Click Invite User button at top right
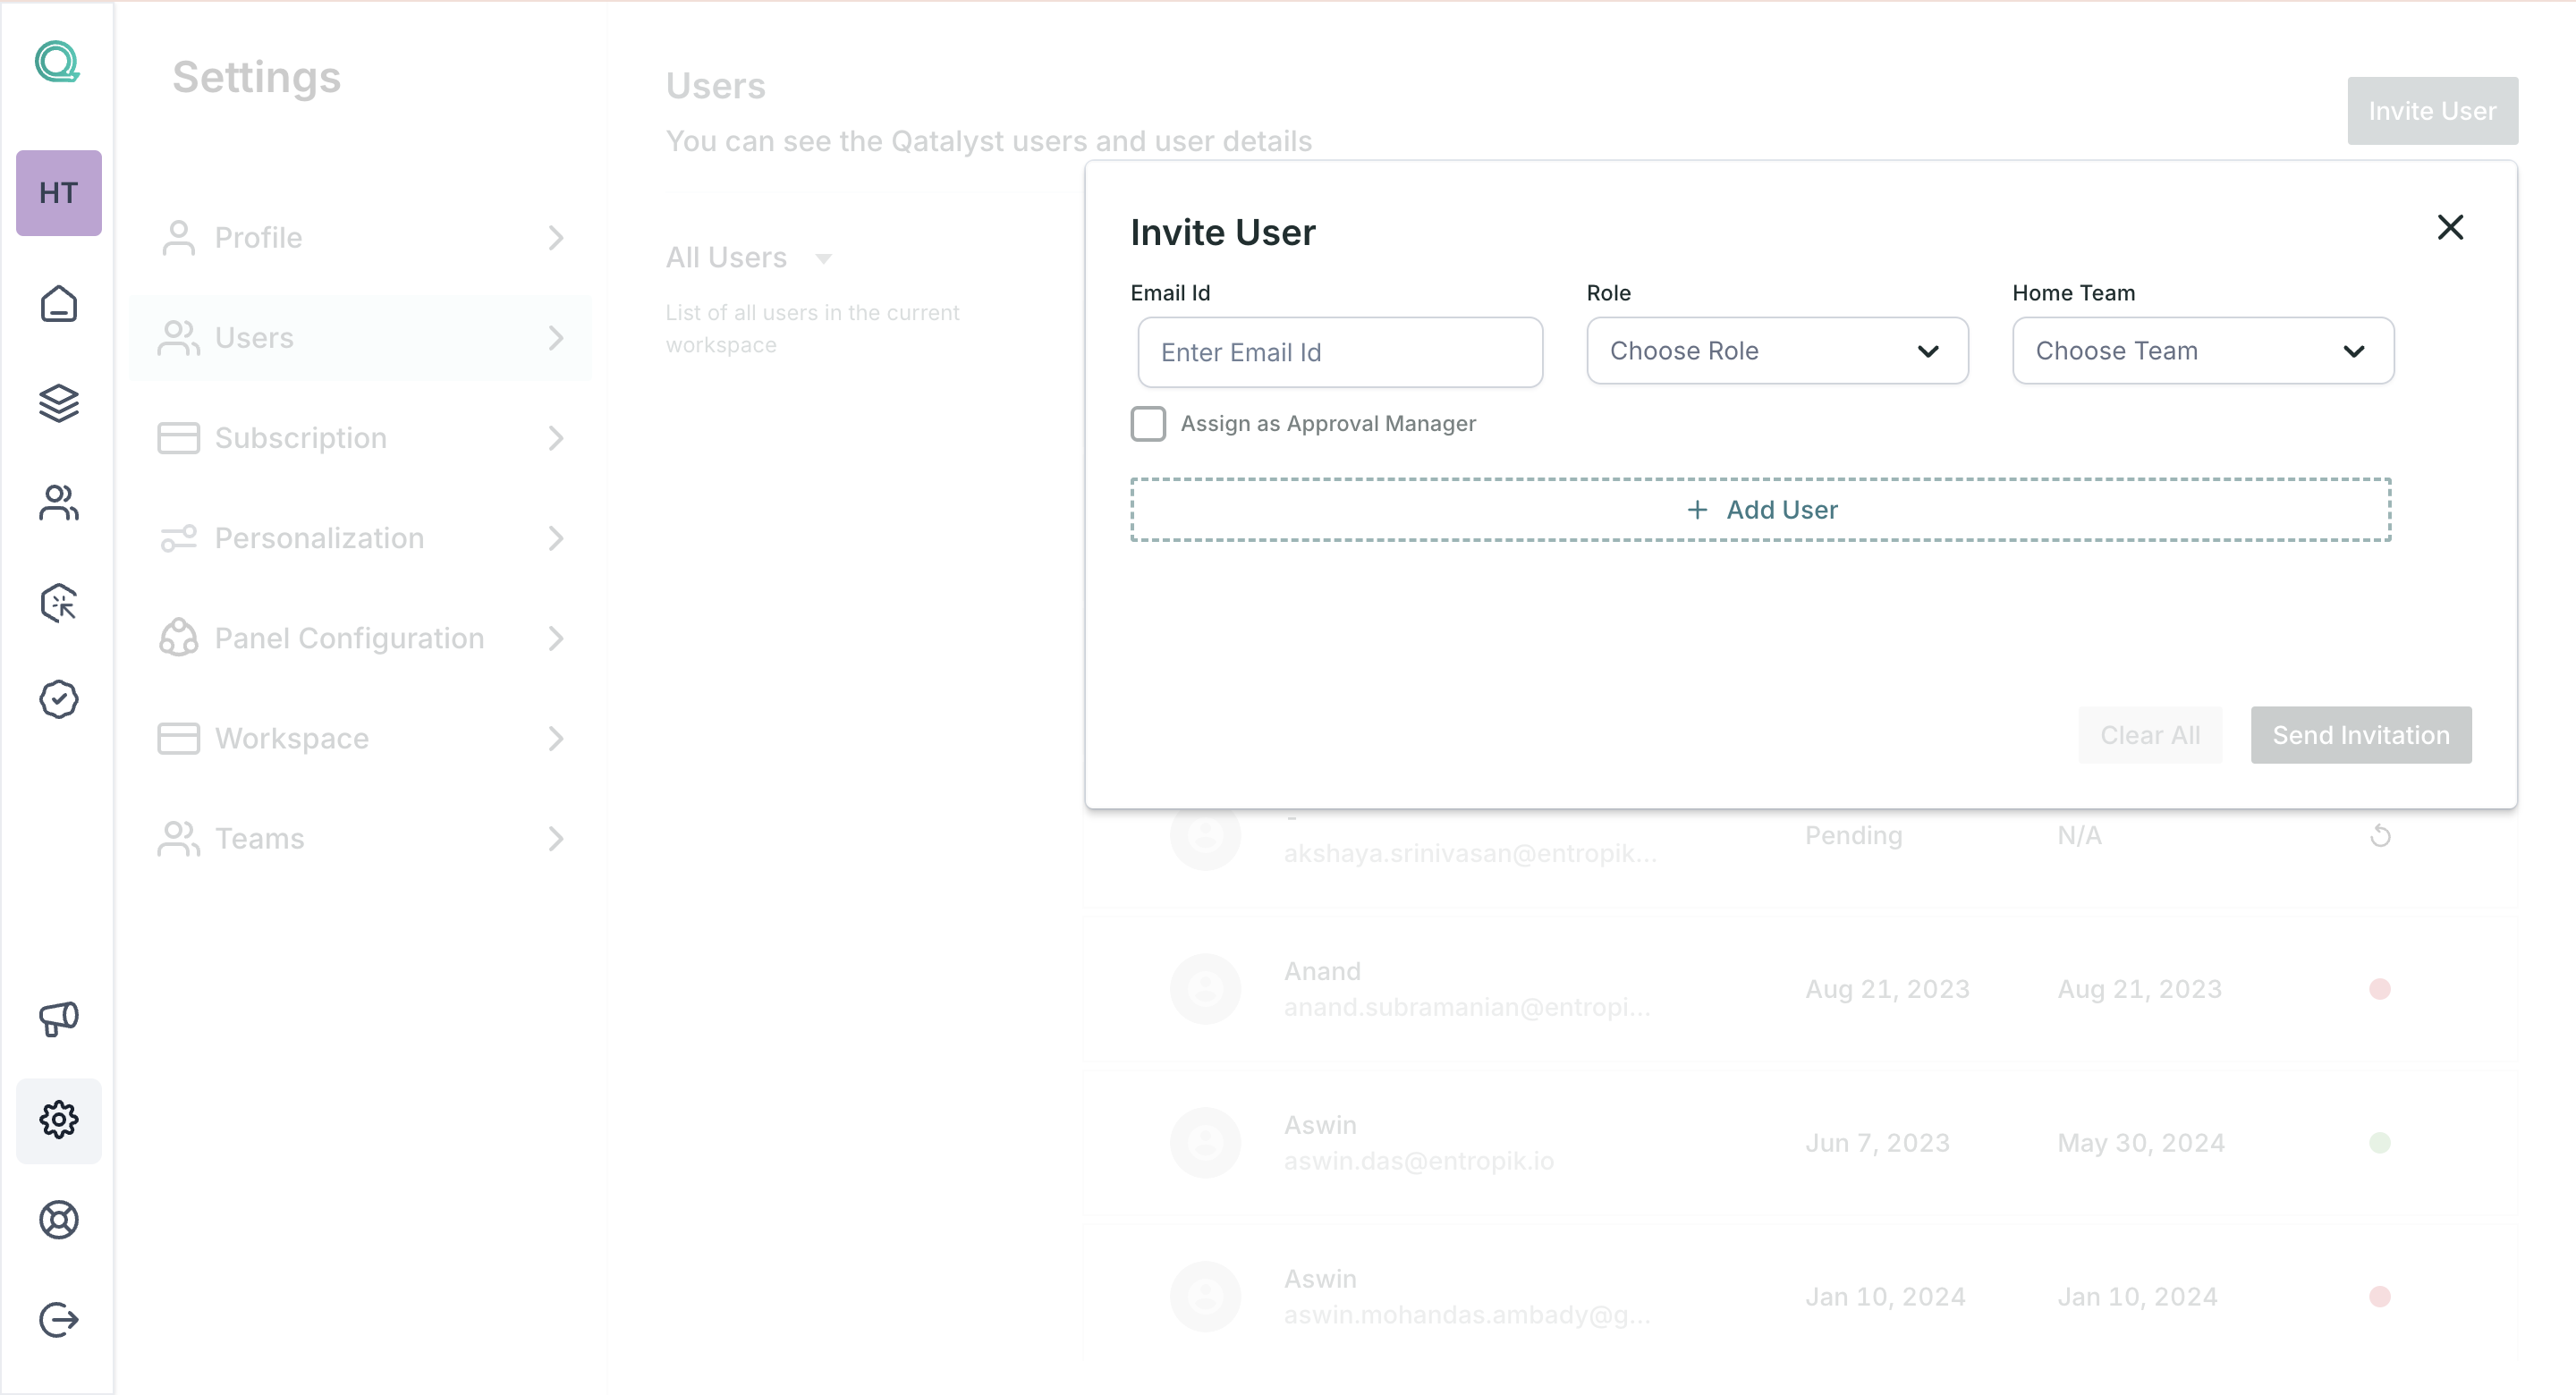The image size is (2576, 1395). 2432,111
